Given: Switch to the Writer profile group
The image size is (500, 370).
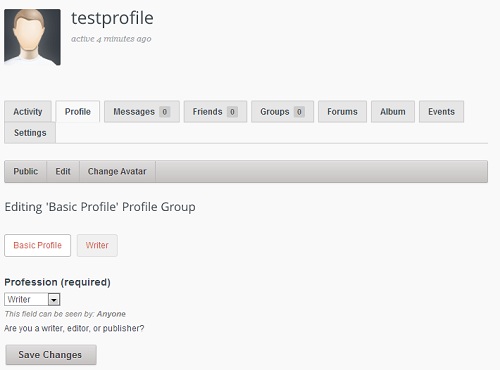Looking at the screenshot, I should (x=97, y=245).
